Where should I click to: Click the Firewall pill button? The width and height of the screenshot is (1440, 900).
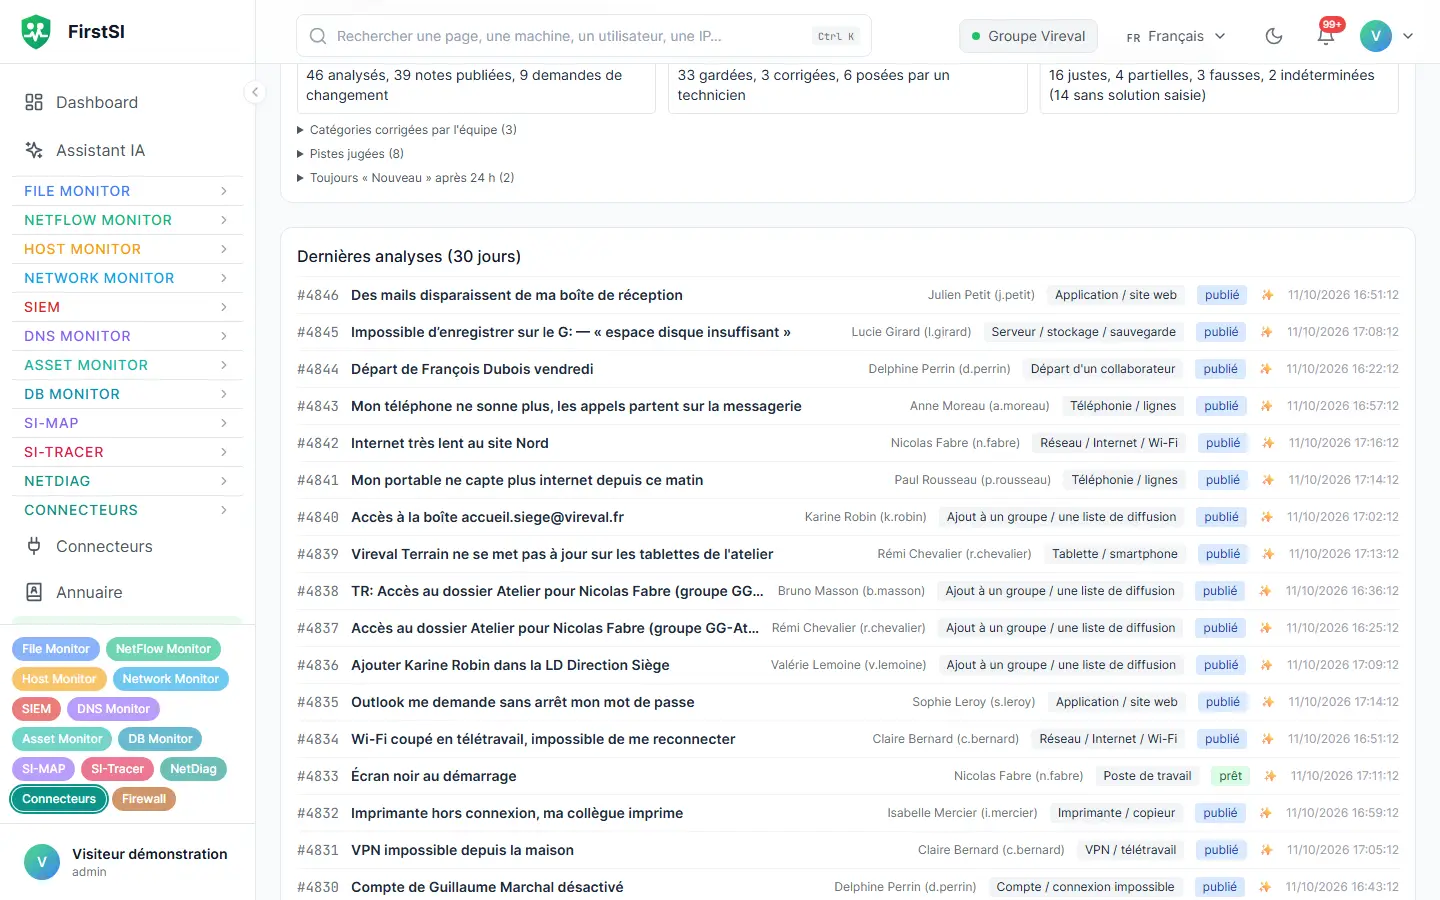coord(144,799)
